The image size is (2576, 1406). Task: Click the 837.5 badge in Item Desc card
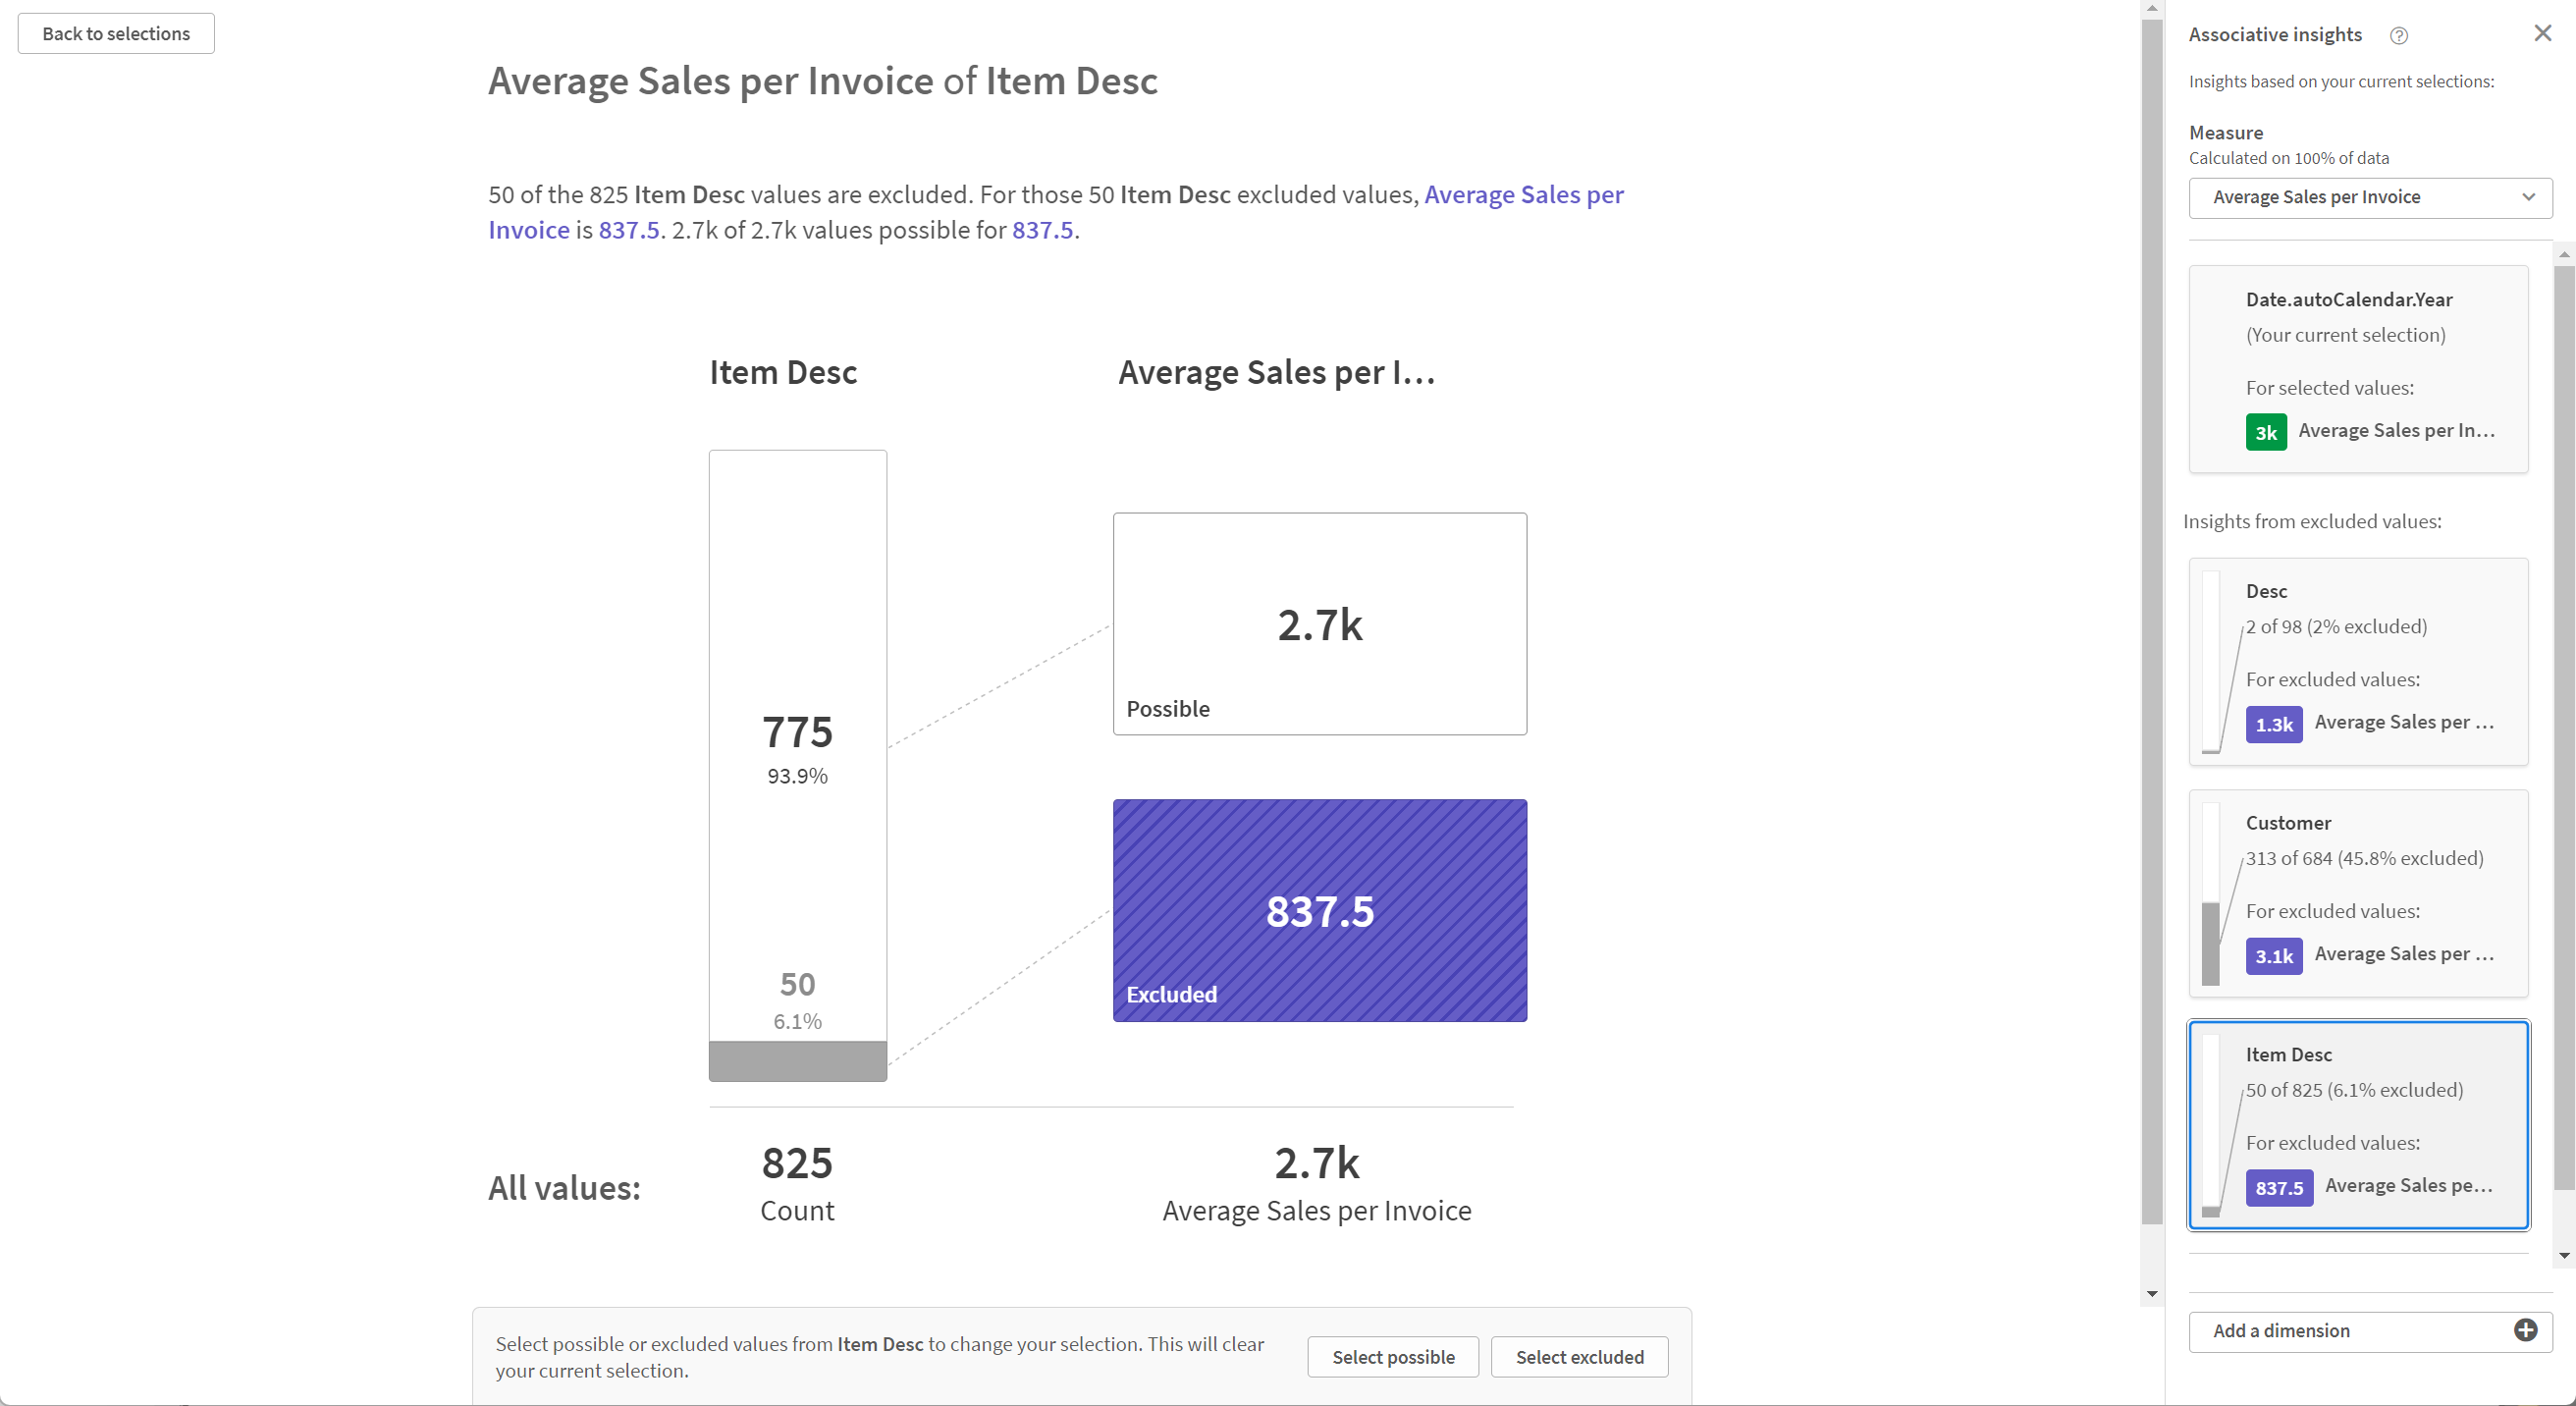(2279, 1188)
